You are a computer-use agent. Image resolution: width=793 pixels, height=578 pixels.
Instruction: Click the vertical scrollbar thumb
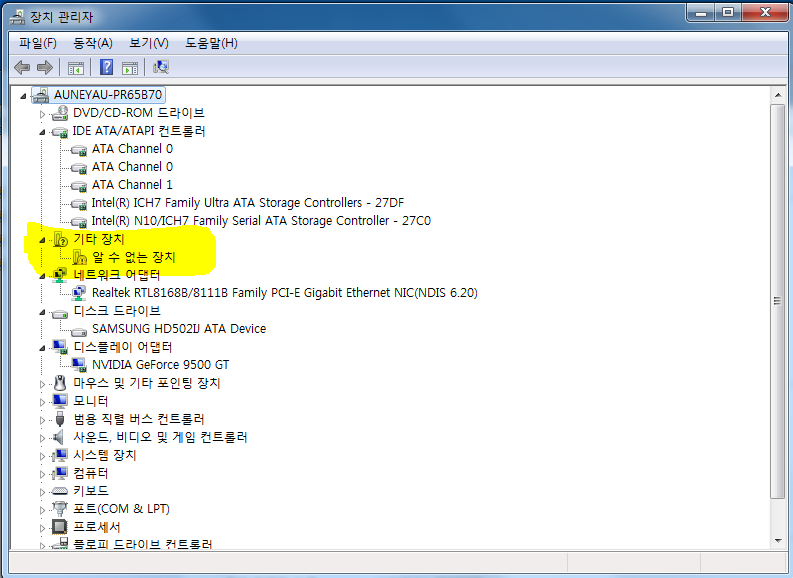[778, 301]
